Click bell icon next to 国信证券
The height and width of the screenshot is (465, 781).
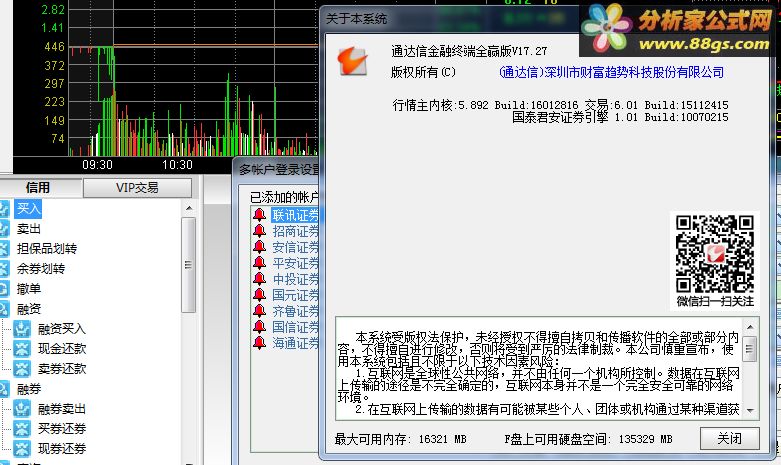pyautogui.click(x=259, y=327)
